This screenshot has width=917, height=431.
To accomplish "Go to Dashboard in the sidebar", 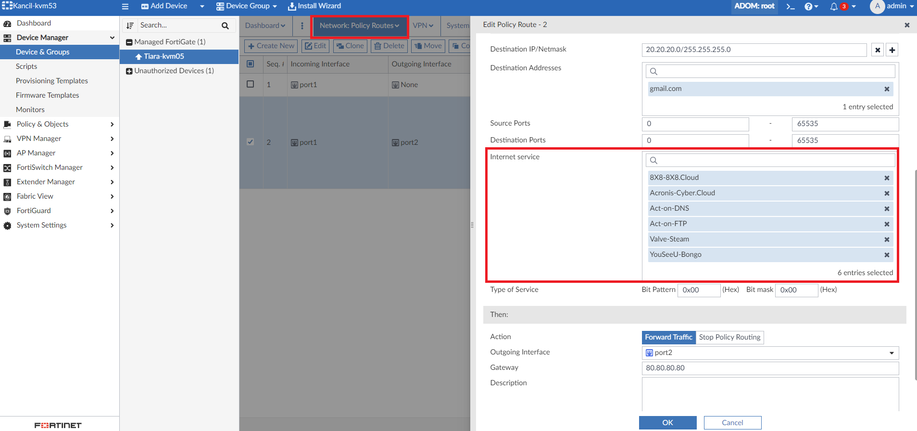I will [33, 23].
